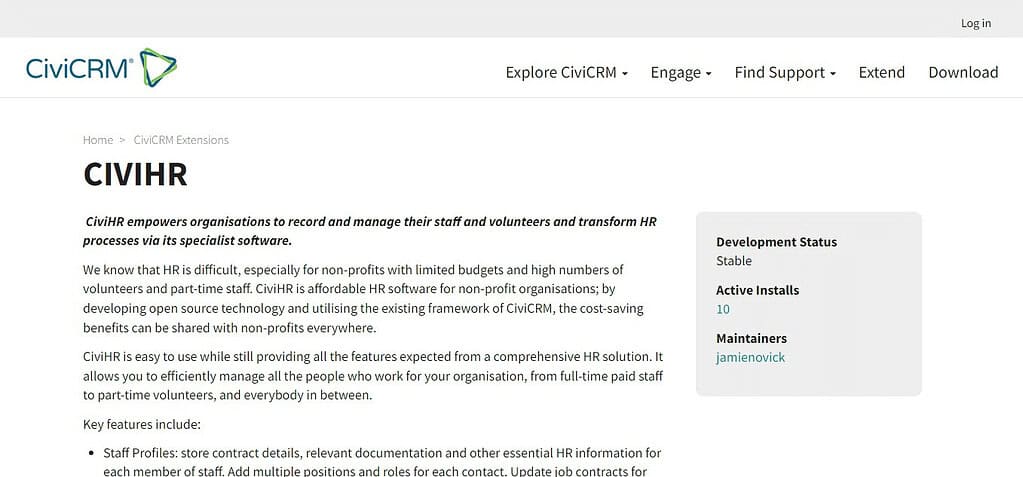Expand the Engage dropdown caret
This screenshot has width=1023, height=477.
click(x=709, y=74)
